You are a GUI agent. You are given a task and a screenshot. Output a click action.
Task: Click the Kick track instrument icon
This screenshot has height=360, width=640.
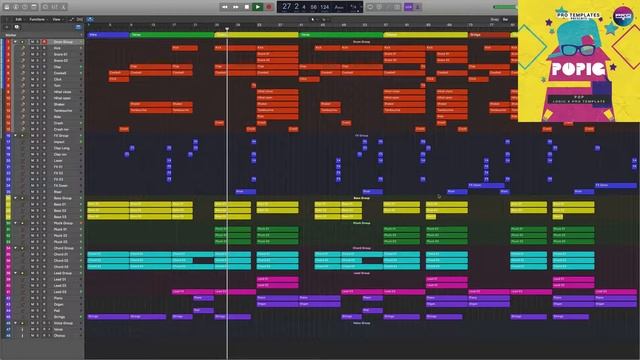[x=22, y=48]
